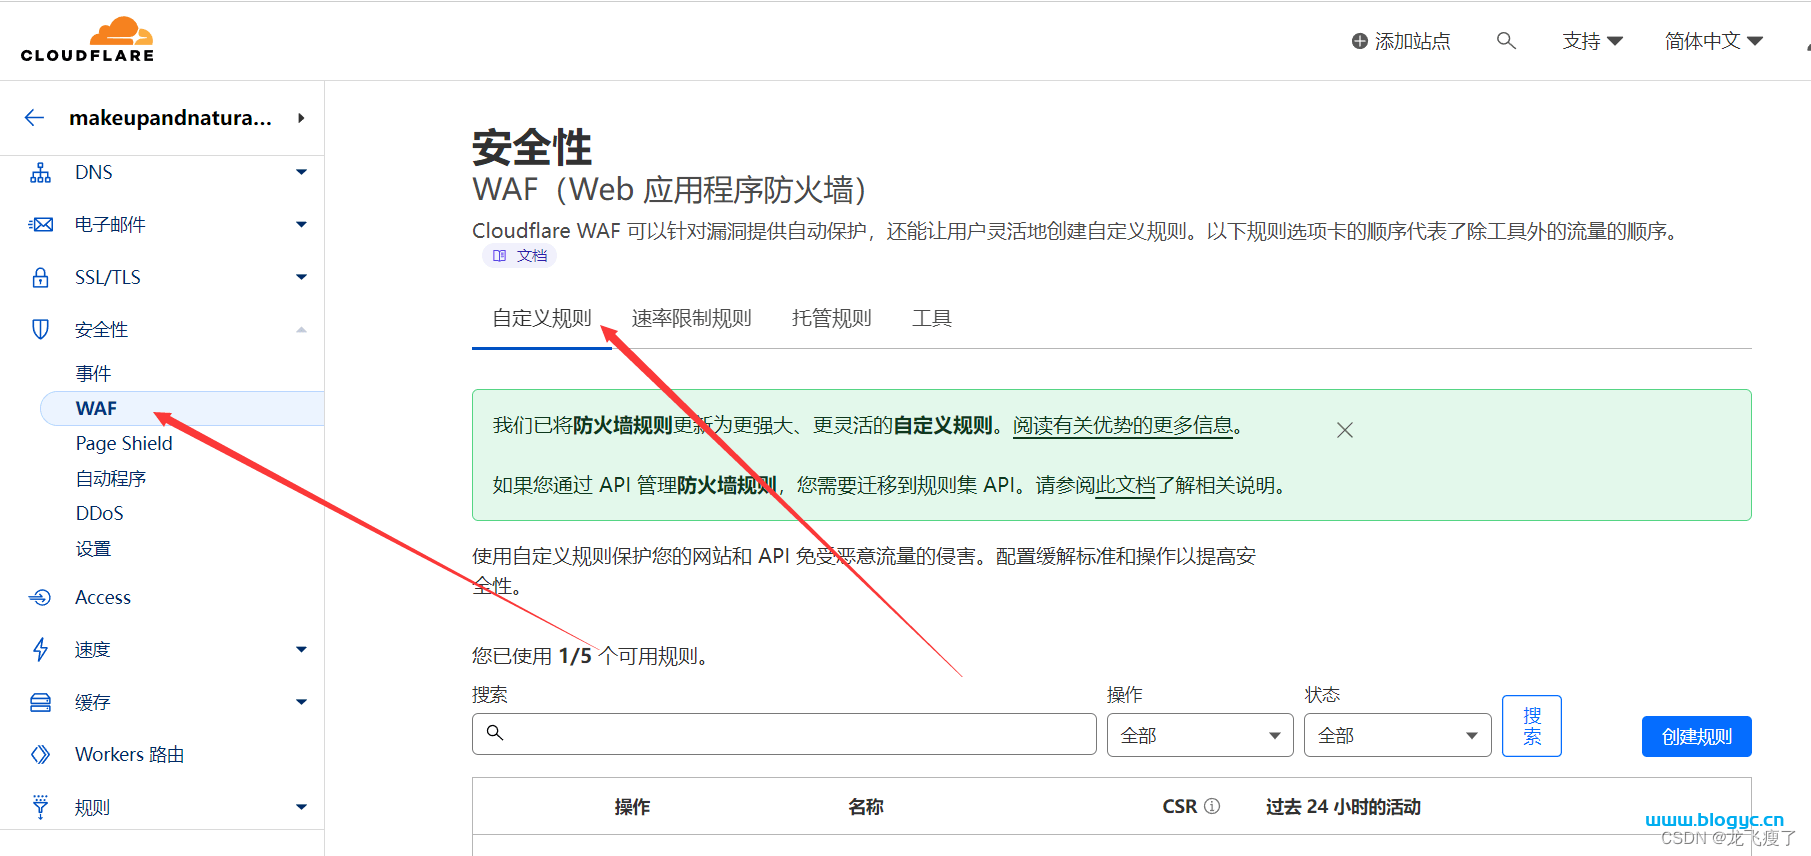The image size is (1811, 856).
Task: Click the email envelope icon in sidebar
Action: point(40,225)
